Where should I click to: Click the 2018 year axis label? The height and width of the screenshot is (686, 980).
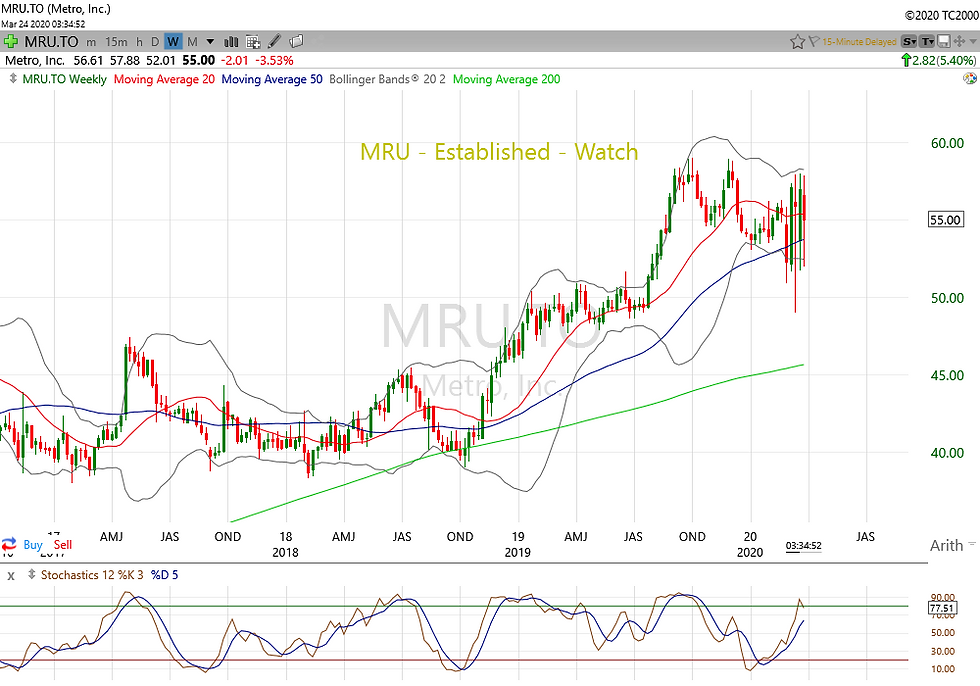[x=285, y=552]
